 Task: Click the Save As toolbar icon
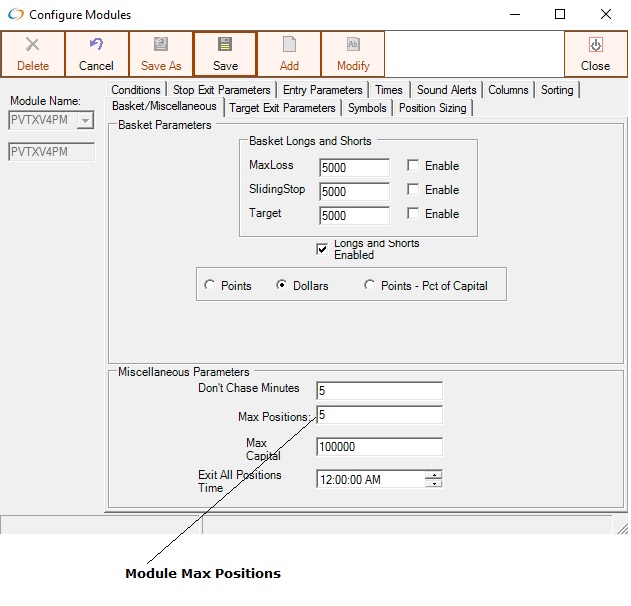[161, 45]
